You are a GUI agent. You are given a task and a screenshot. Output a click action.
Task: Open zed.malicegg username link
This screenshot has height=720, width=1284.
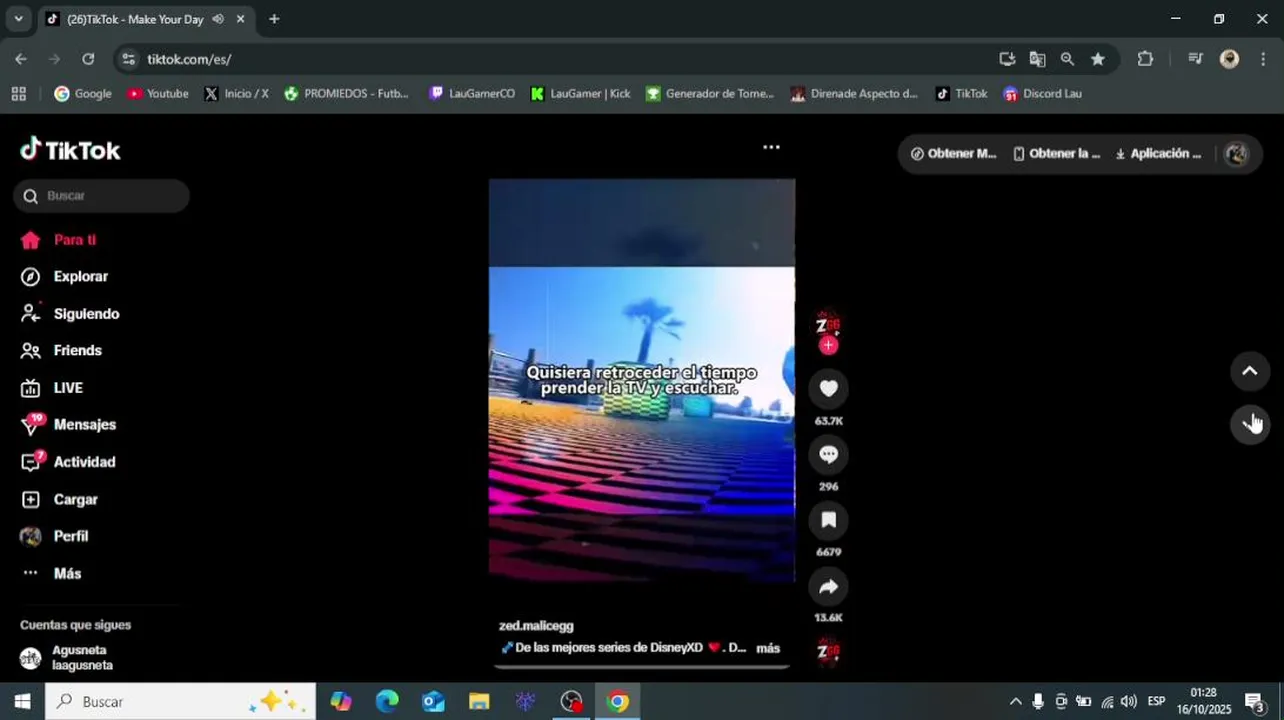(536, 626)
